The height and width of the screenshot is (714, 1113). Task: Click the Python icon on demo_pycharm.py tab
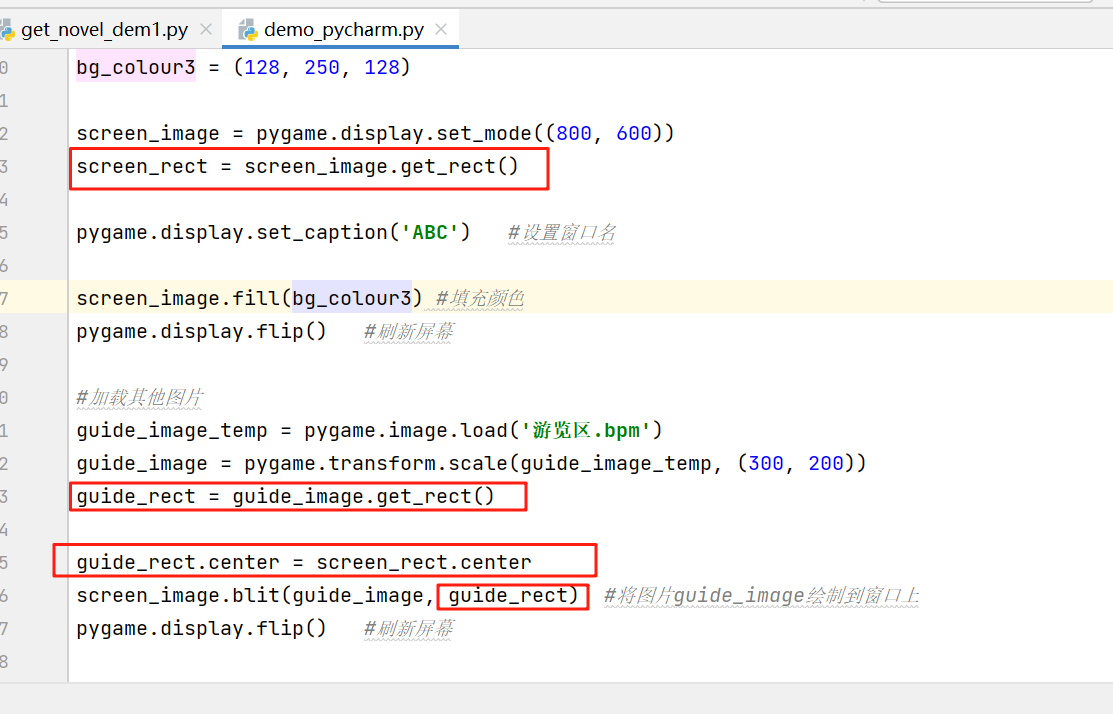pyautogui.click(x=246, y=29)
